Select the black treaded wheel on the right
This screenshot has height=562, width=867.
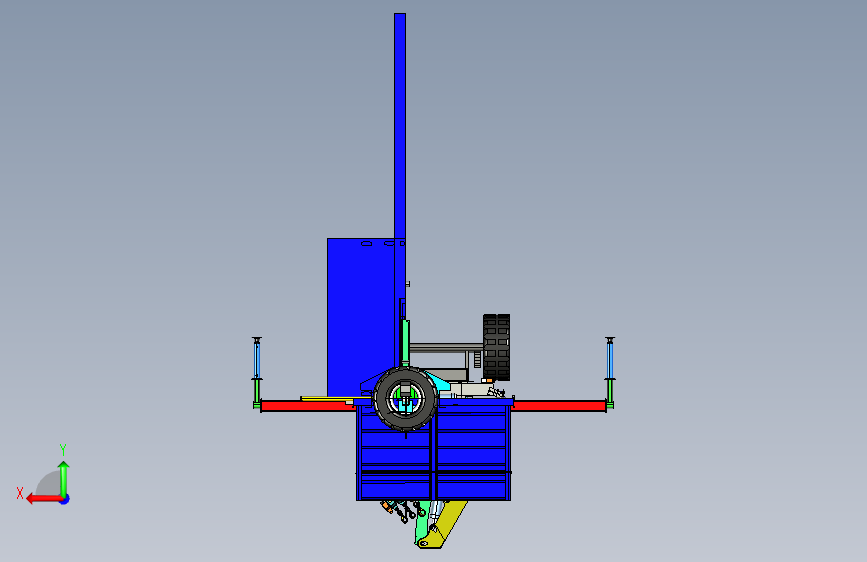click(497, 347)
